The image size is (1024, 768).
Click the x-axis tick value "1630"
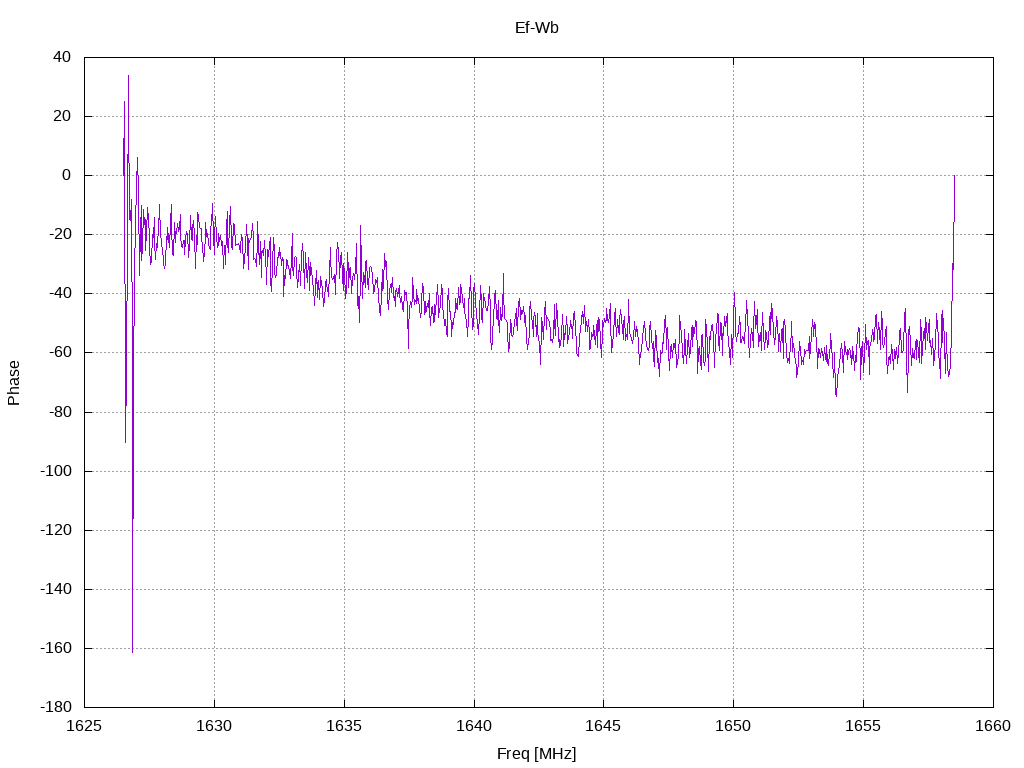(214, 726)
